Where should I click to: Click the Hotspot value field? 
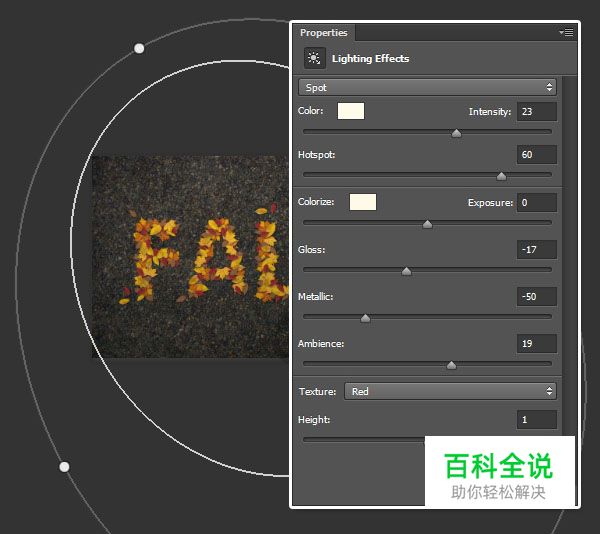tap(536, 155)
